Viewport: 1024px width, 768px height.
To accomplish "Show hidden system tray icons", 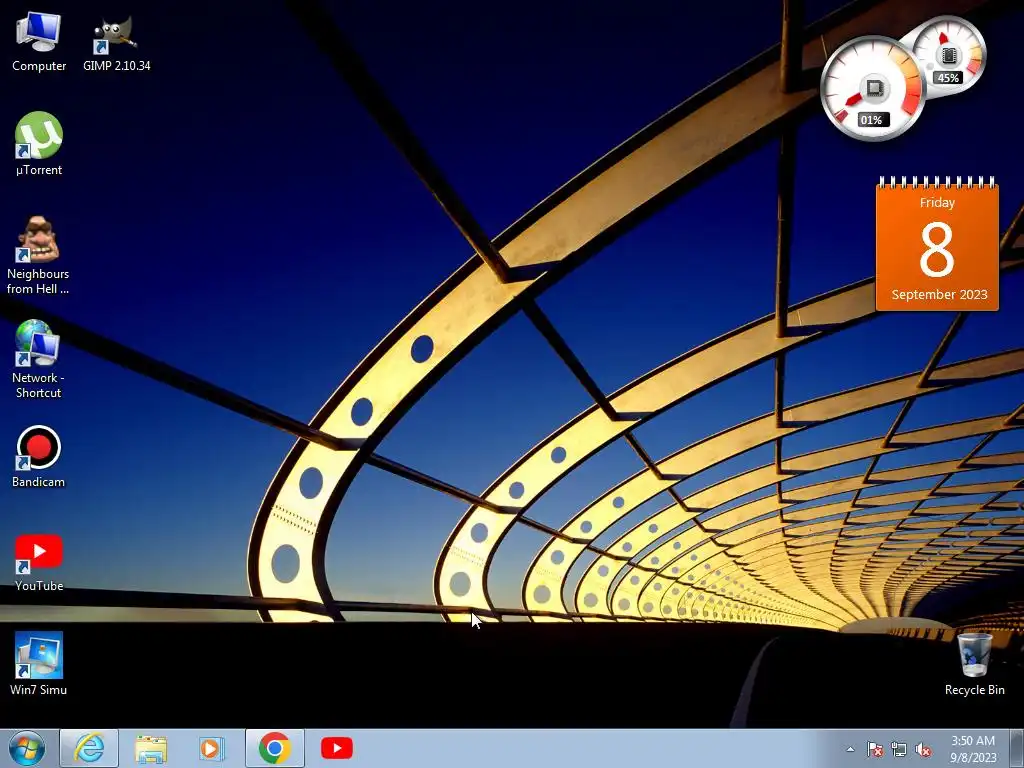I will coord(850,749).
